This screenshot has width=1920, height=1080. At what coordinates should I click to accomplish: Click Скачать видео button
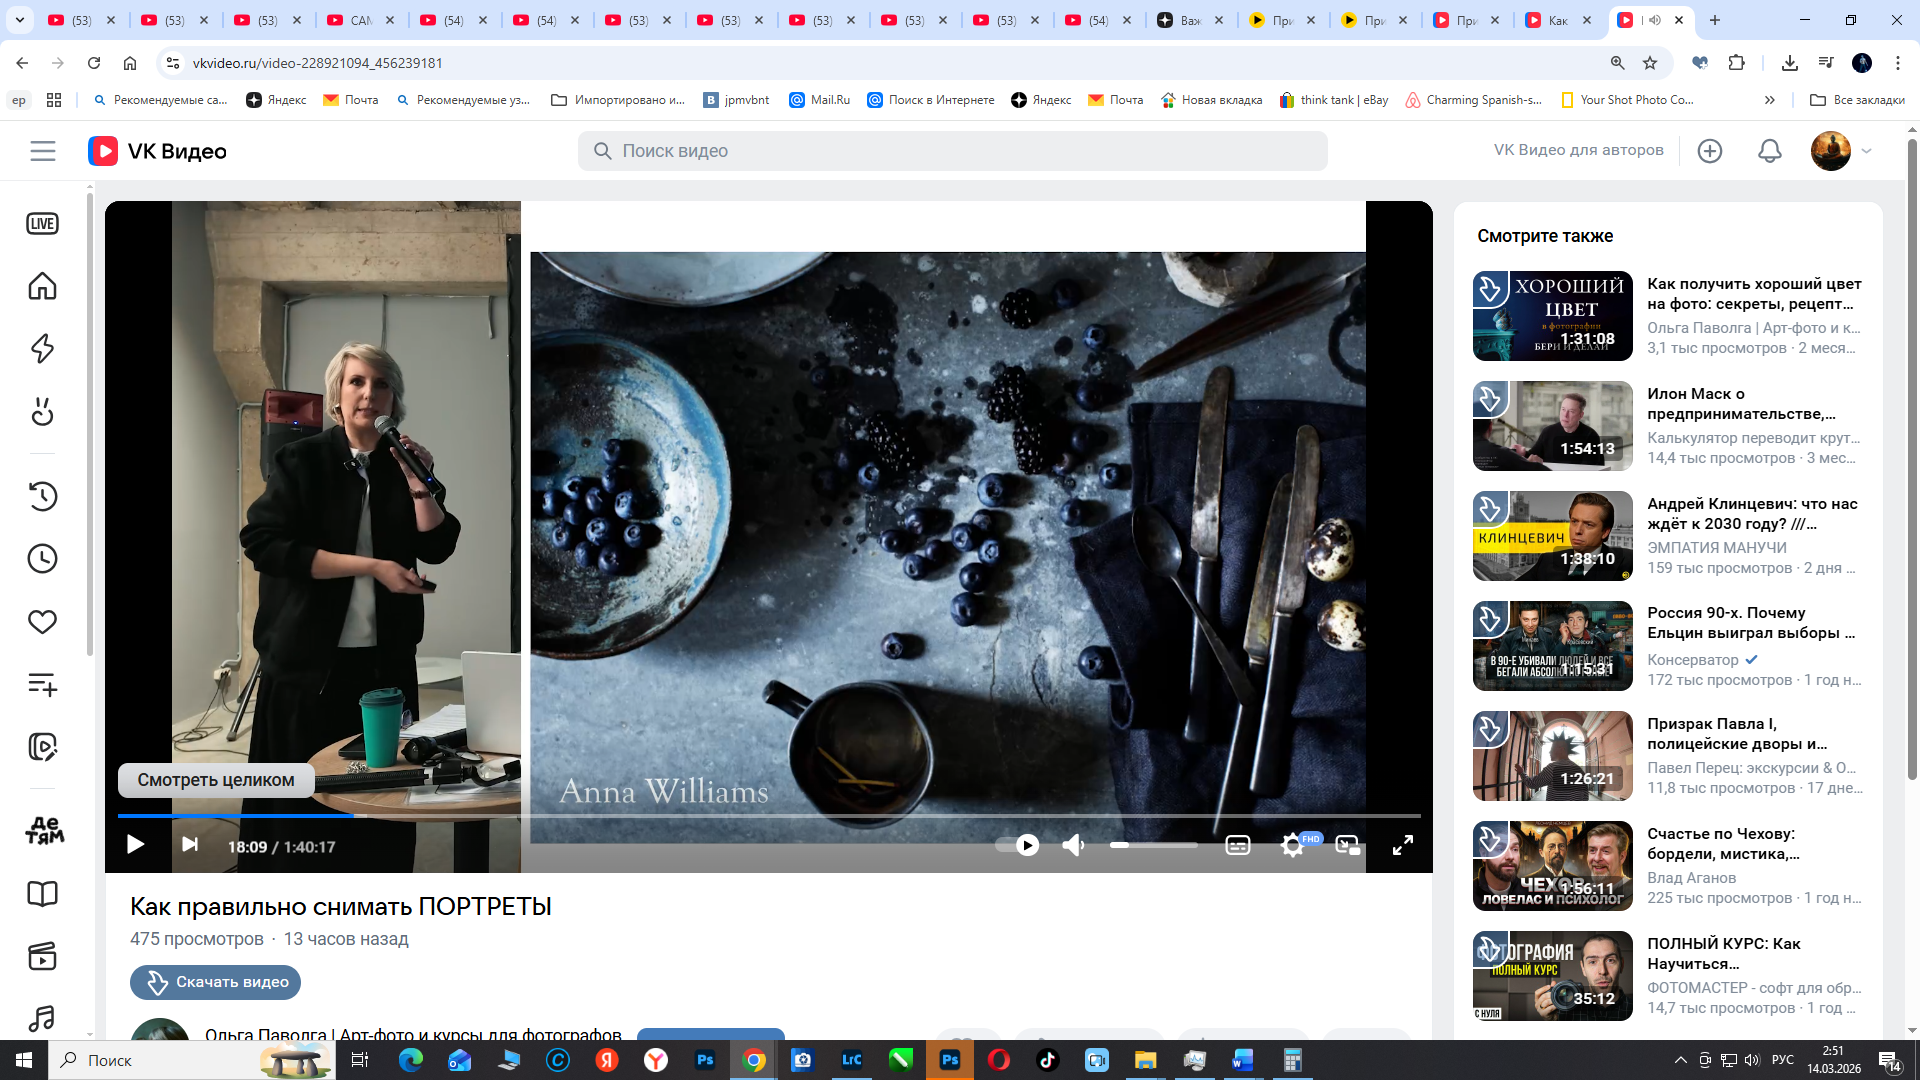(215, 982)
